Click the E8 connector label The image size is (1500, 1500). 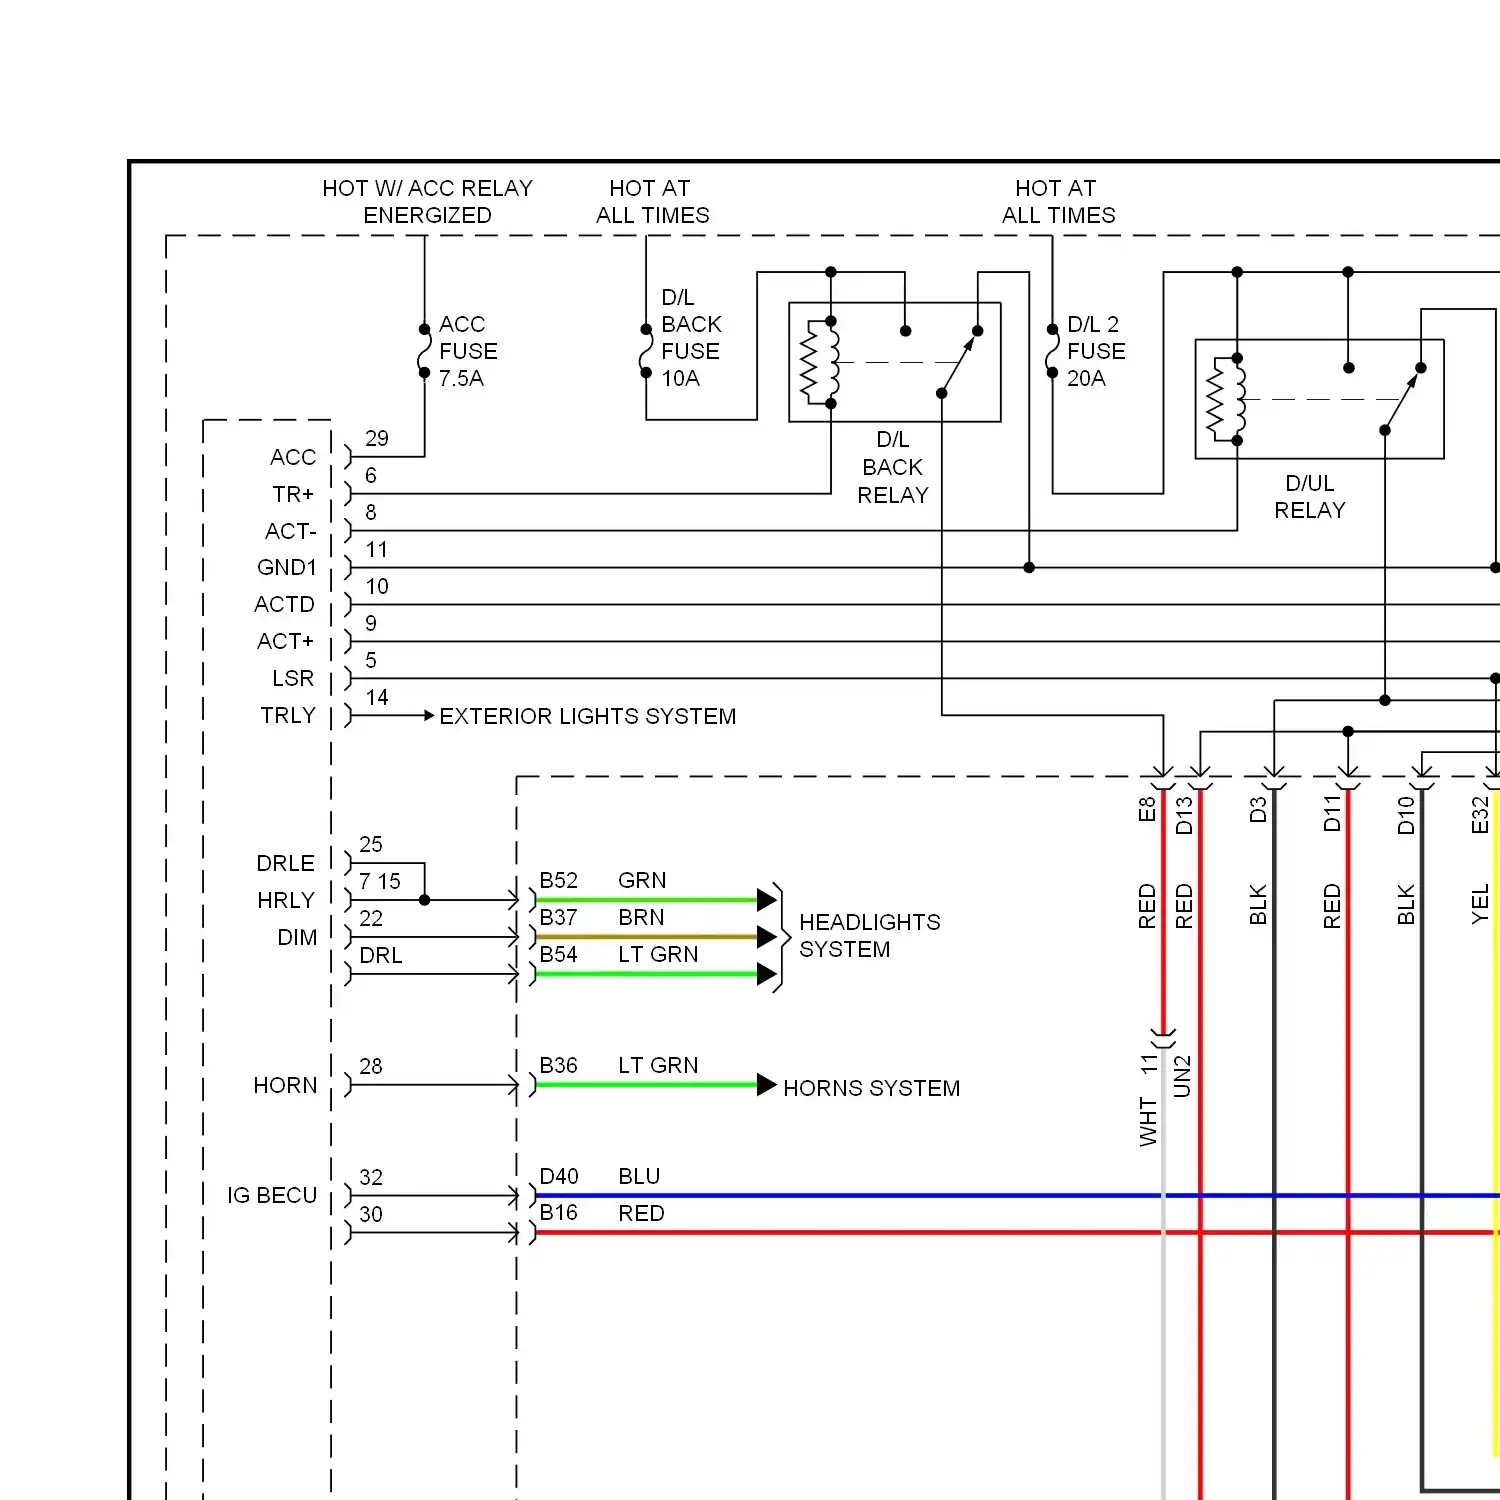(x=1147, y=809)
